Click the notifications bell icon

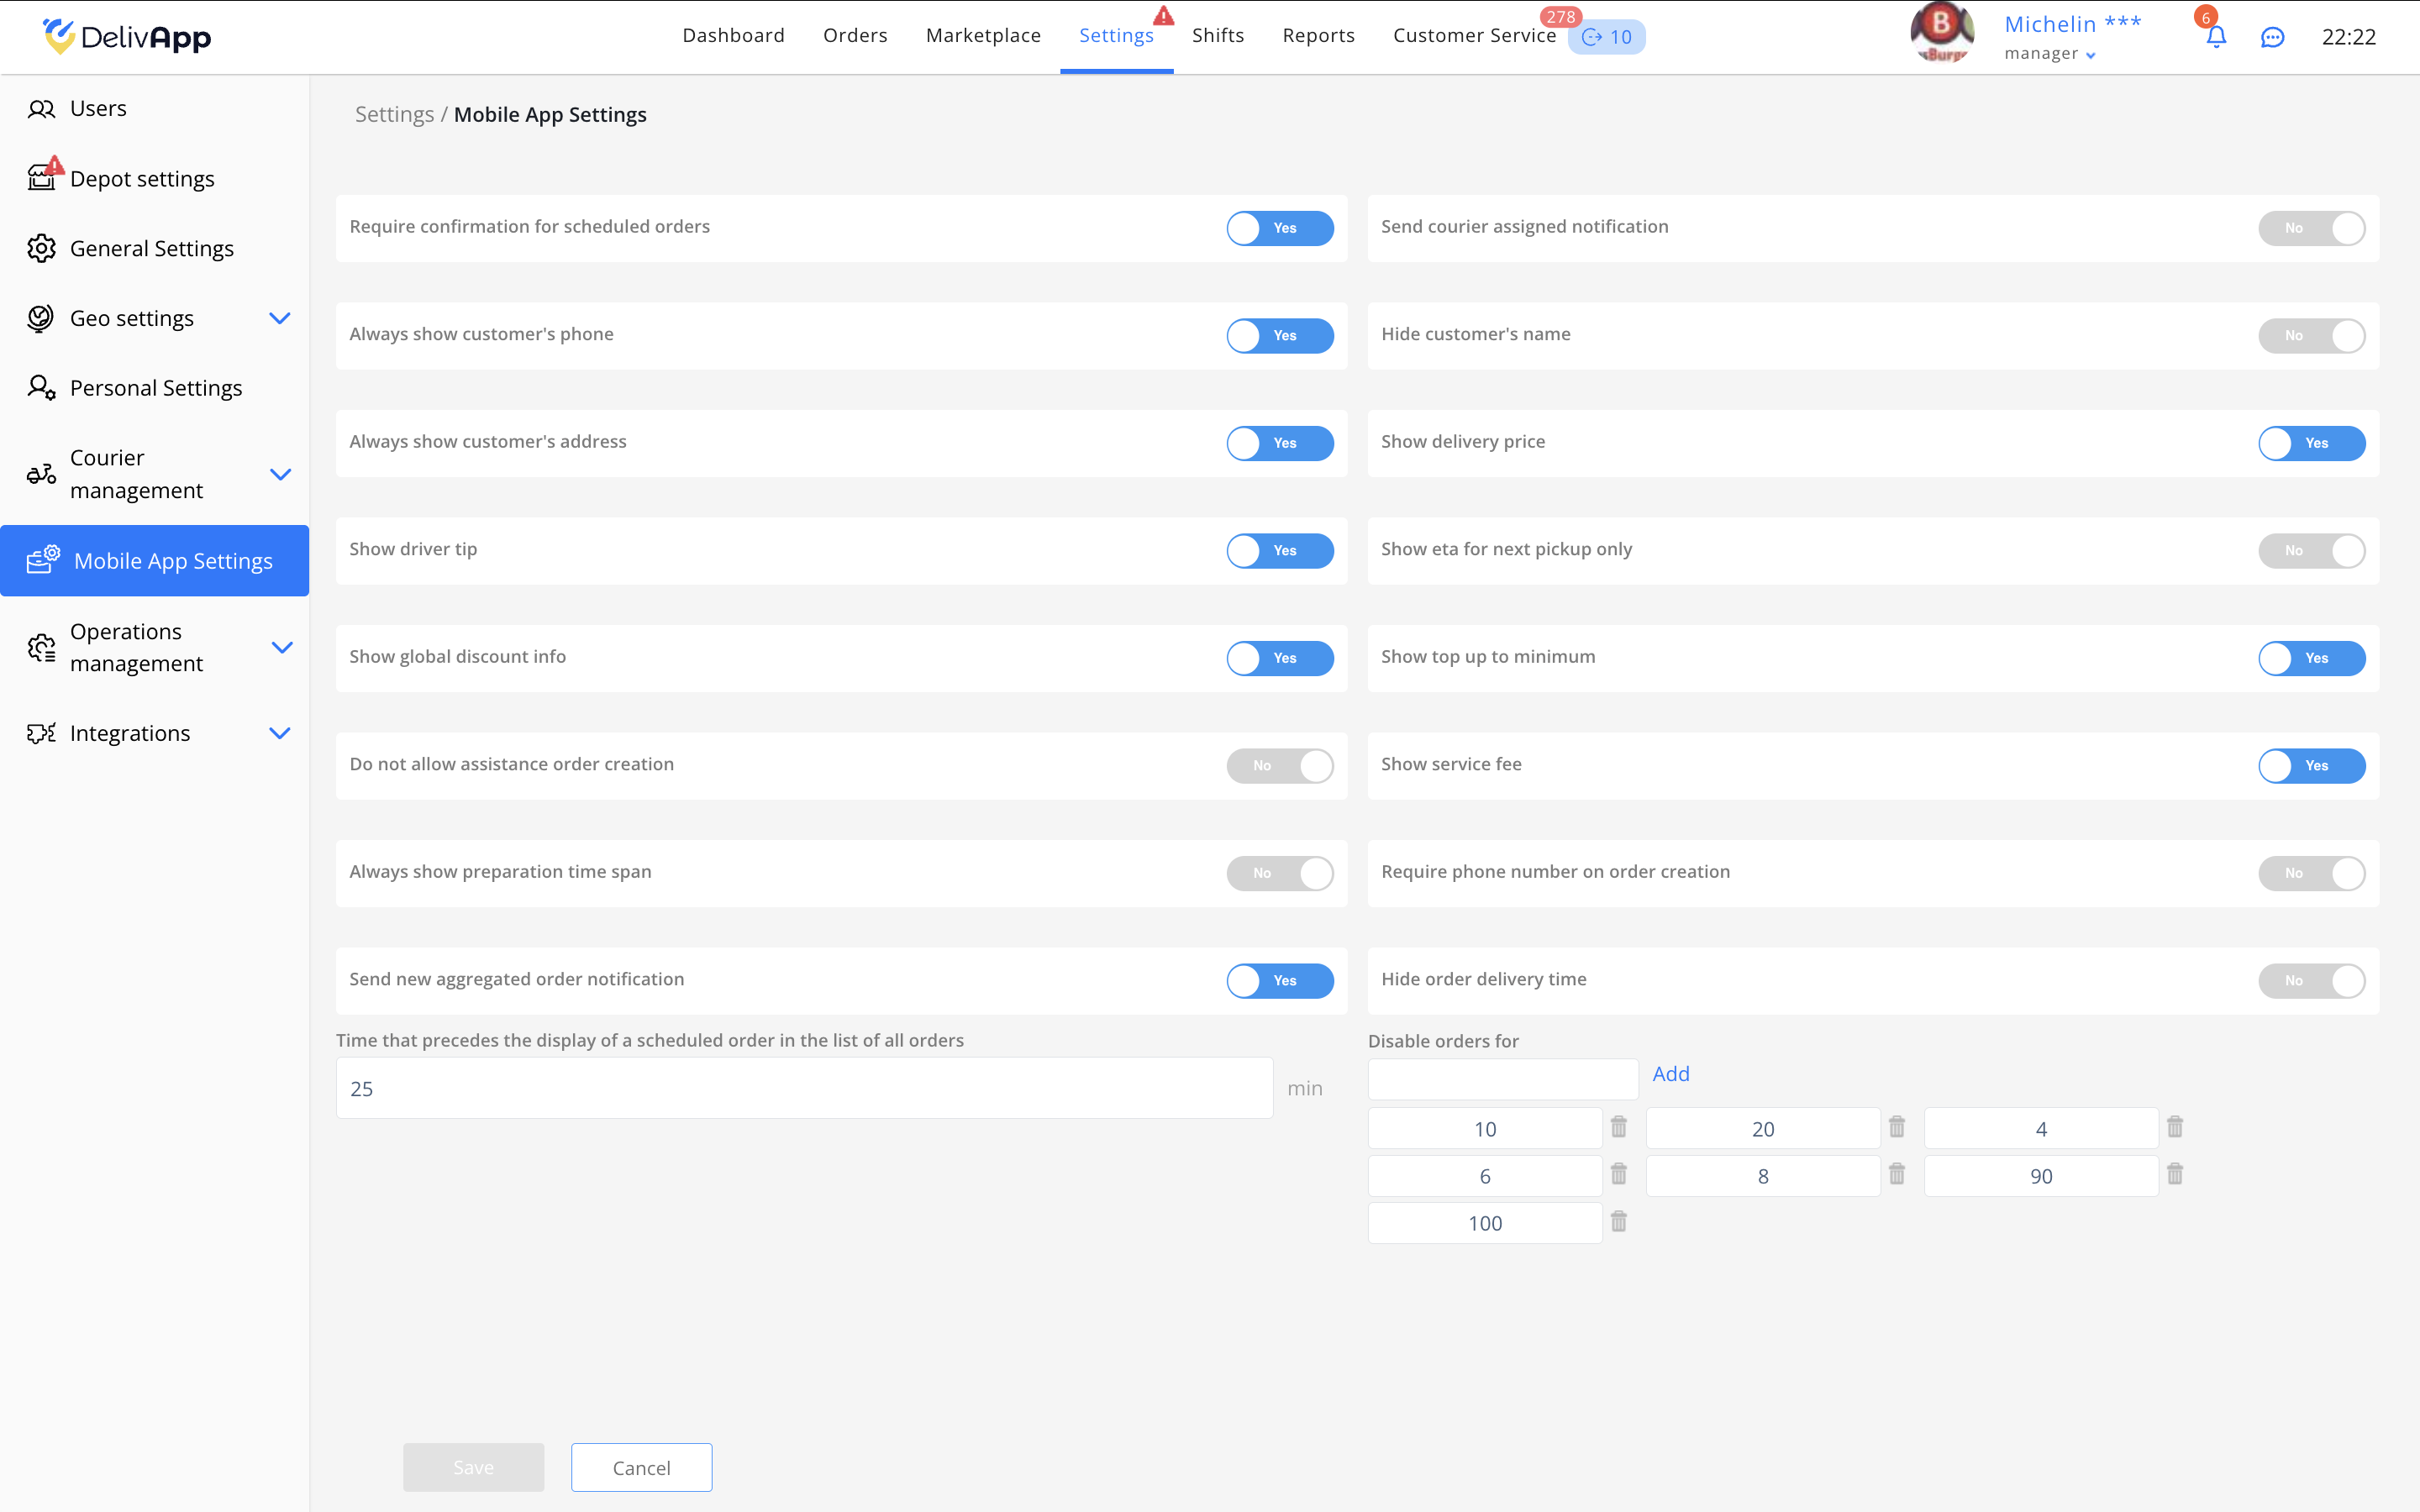coord(2215,38)
